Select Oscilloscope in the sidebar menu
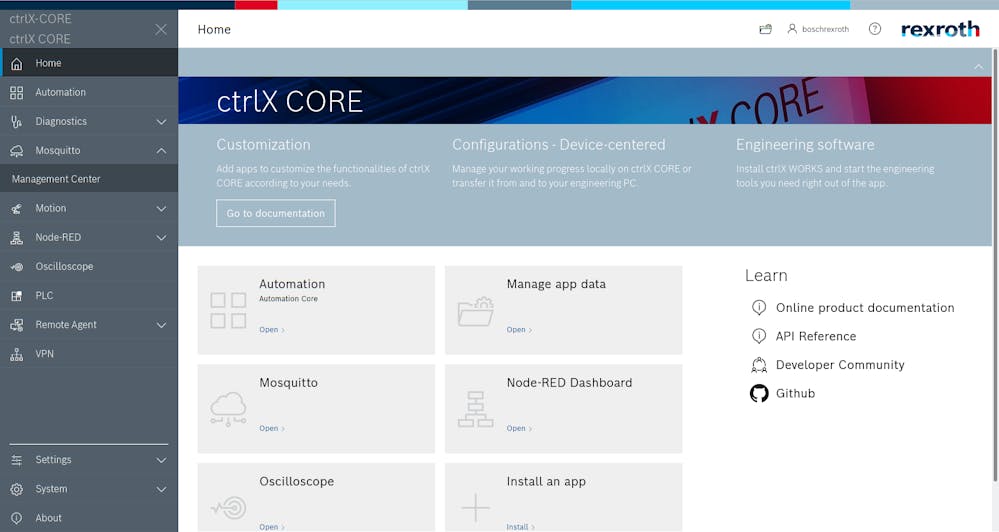The height and width of the screenshot is (532, 999). [89, 266]
